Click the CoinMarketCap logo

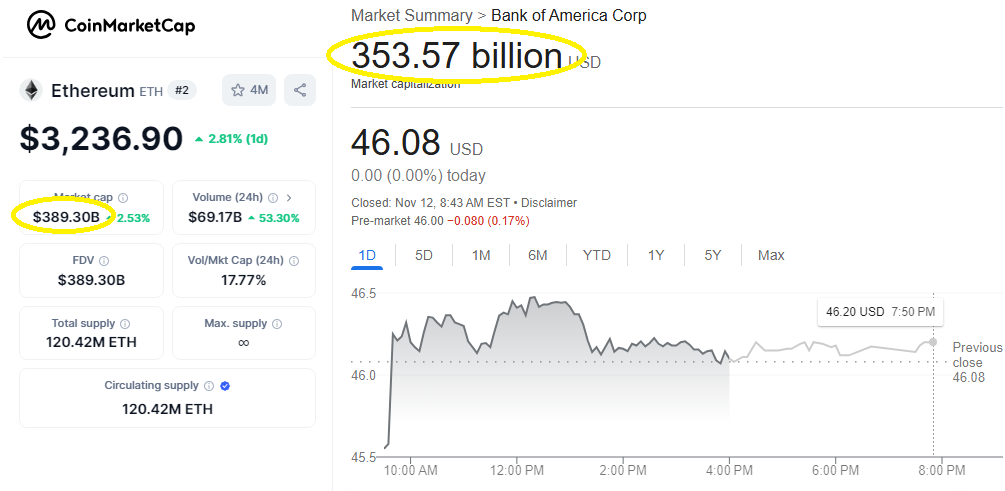pyautogui.click(x=111, y=26)
